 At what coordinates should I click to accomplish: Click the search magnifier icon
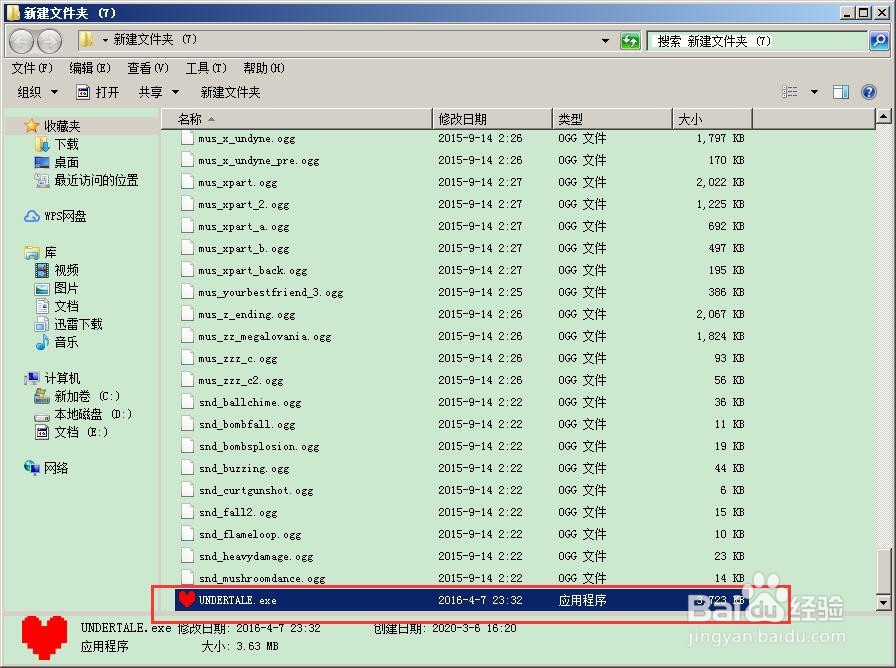[x=878, y=41]
